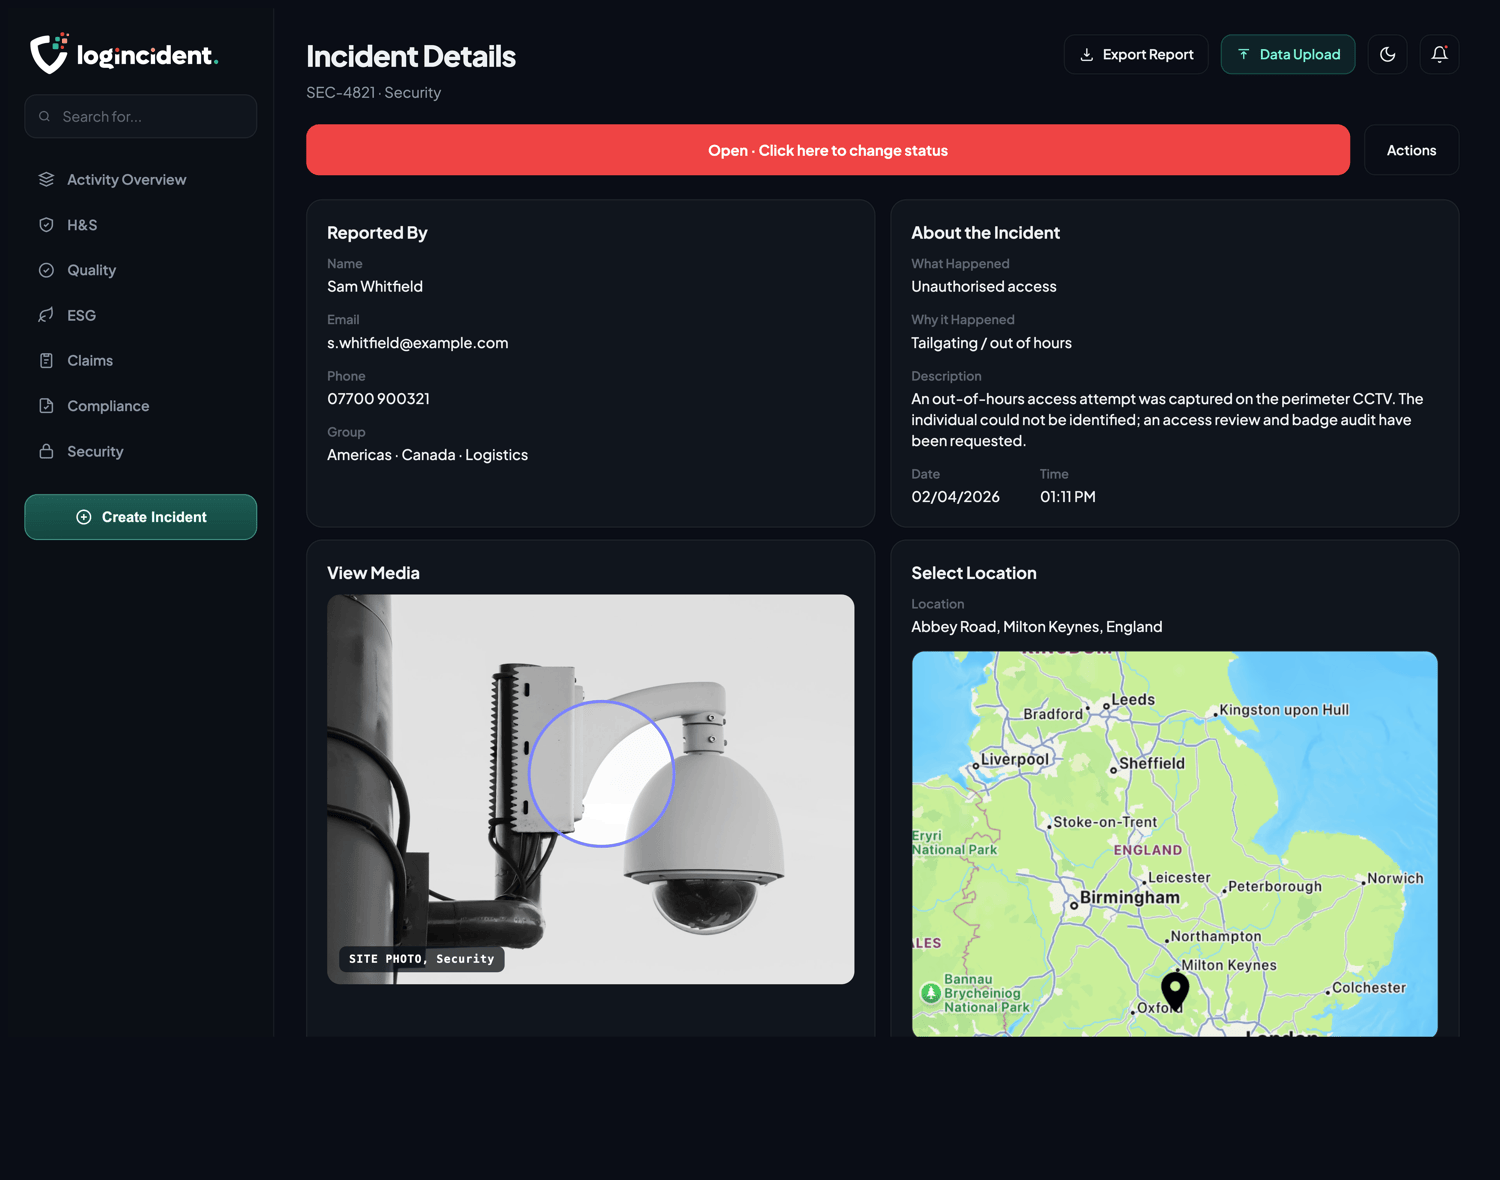Open the Actions dropdown
Viewport: 1500px width, 1180px height.
coord(1411,150)
